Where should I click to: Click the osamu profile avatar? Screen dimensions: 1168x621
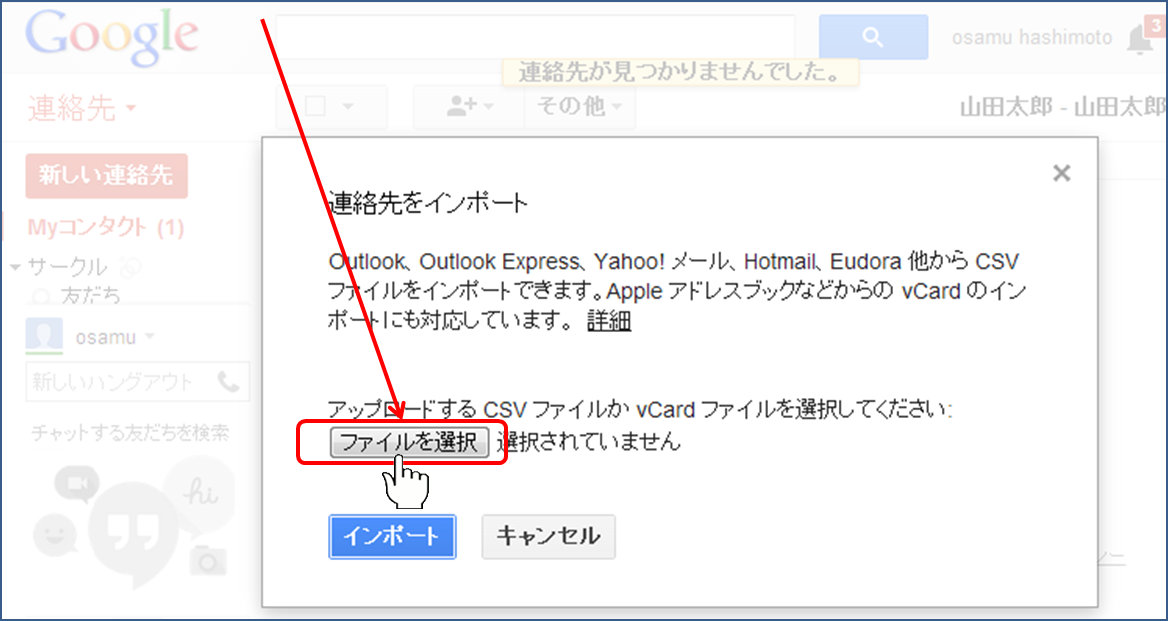[44, 337]
